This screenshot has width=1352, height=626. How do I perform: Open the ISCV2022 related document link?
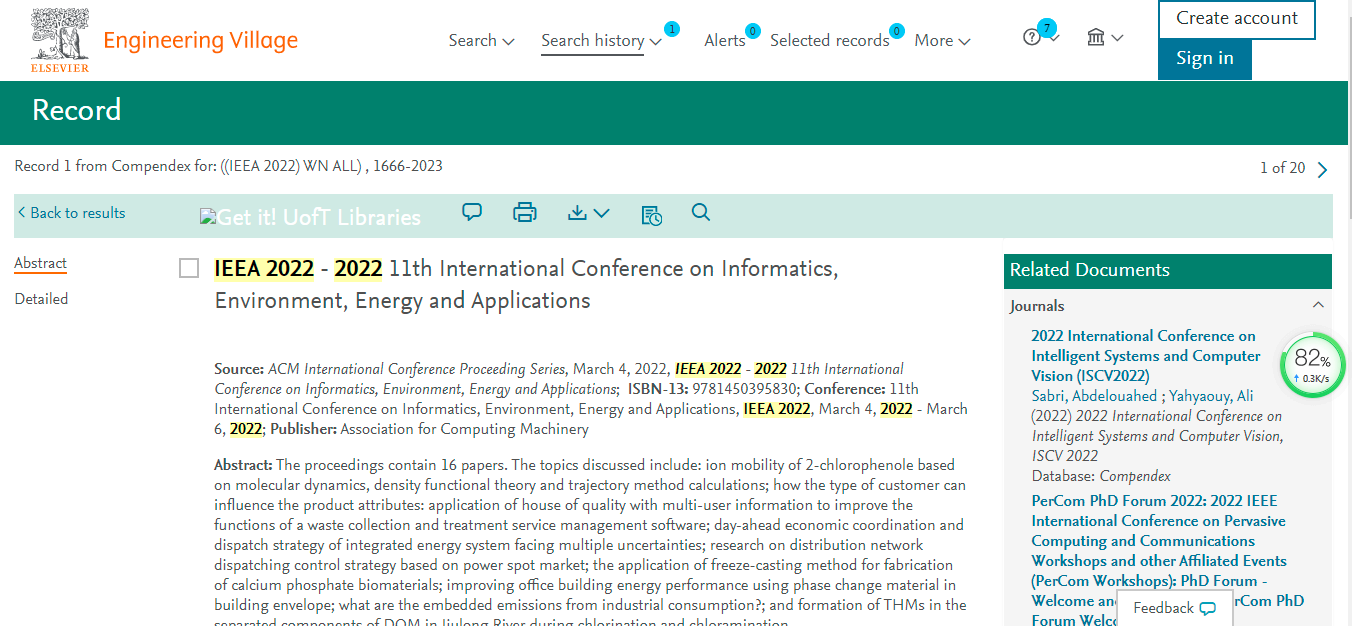pyautogui.click(x=1146, y=356)
